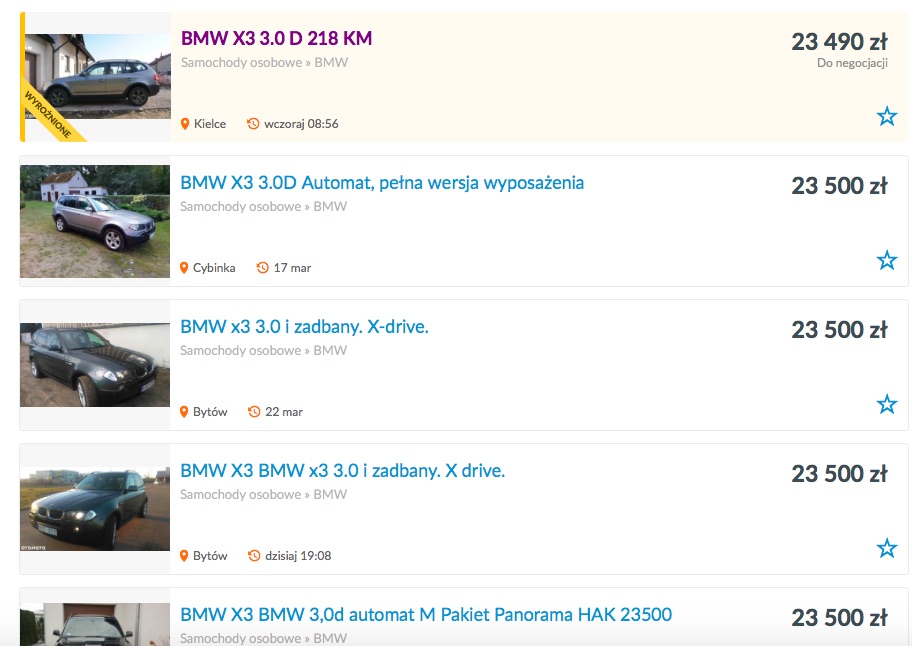Click the Bytów location next to 22 mar

[x=210, y=412]
